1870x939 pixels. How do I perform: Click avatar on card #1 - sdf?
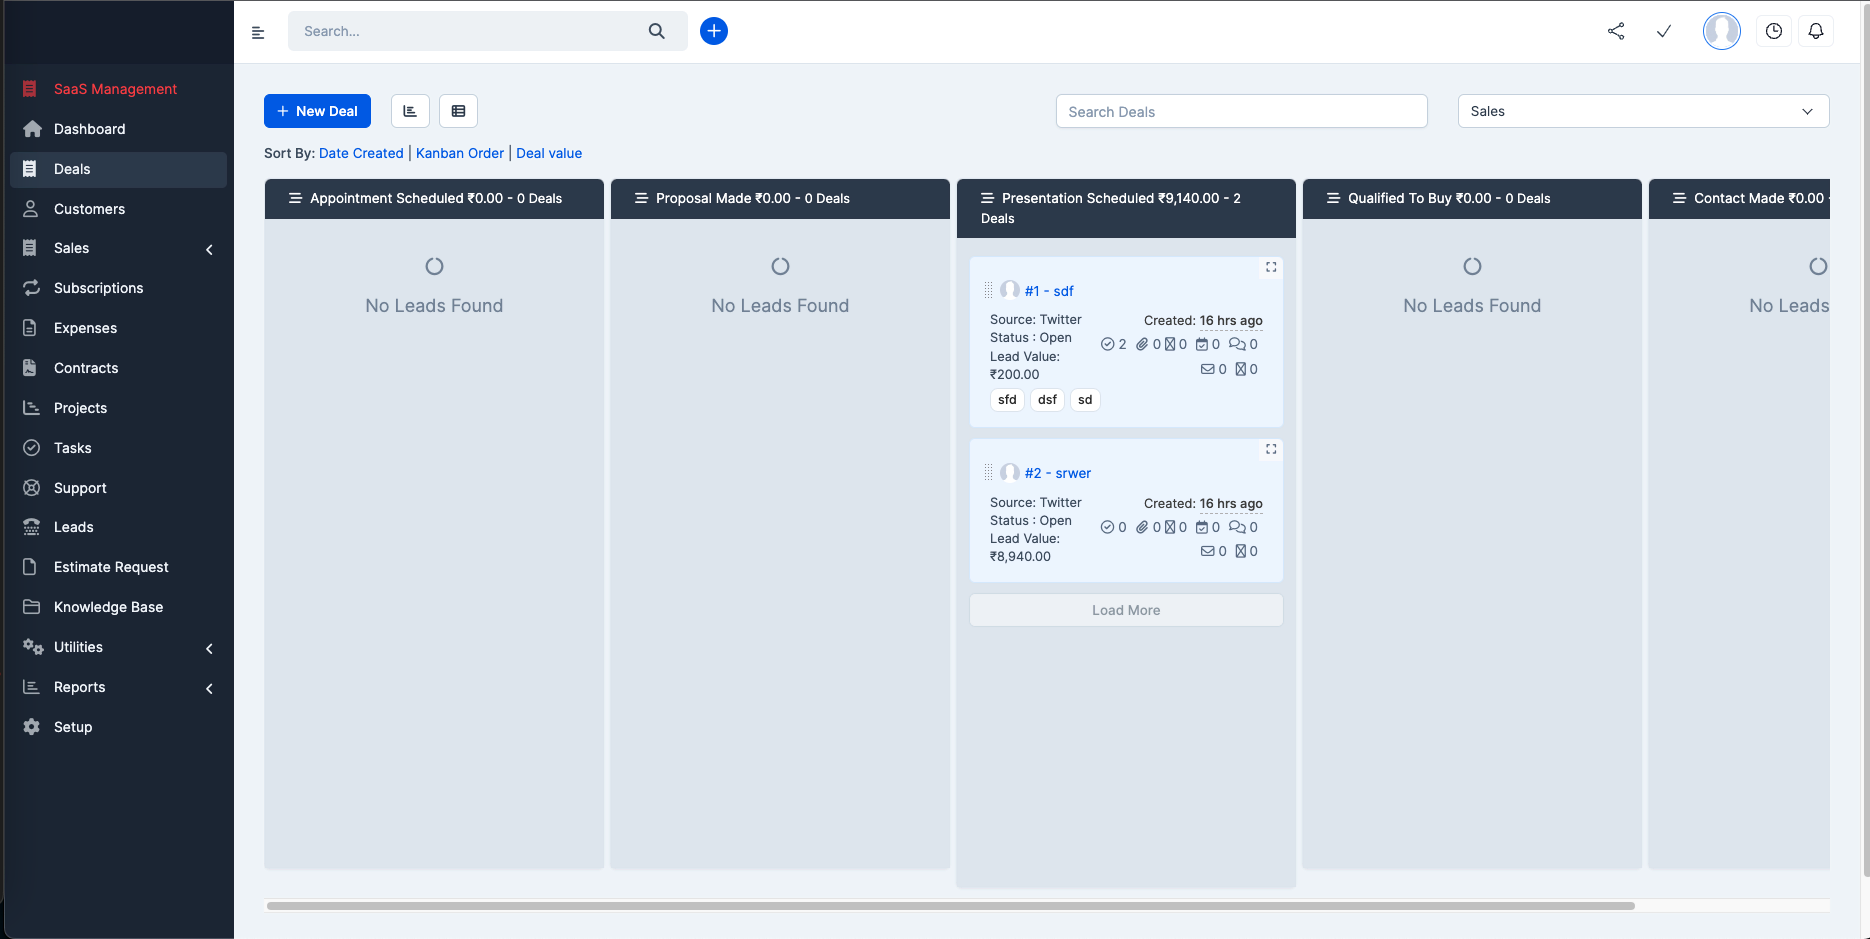coord(1010,290)
